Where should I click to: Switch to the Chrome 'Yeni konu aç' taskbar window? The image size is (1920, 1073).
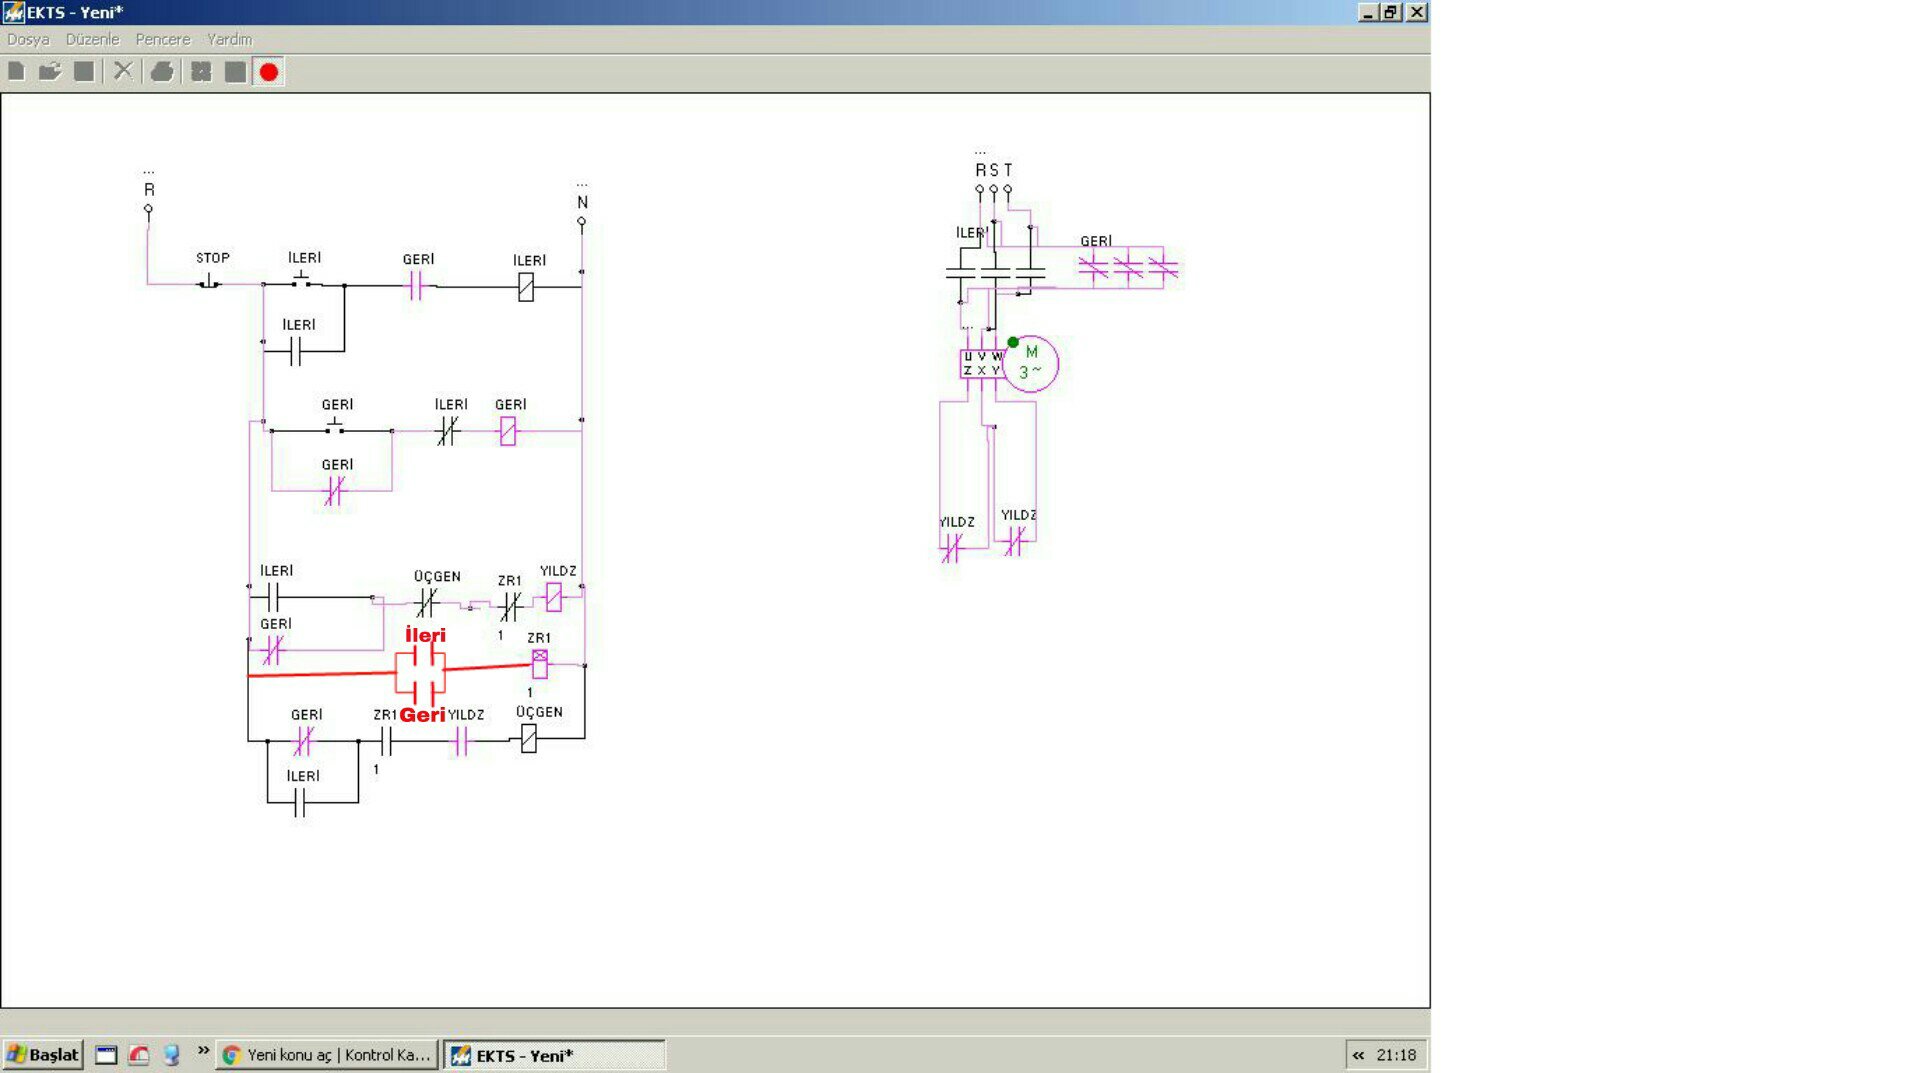point(327,1055)
